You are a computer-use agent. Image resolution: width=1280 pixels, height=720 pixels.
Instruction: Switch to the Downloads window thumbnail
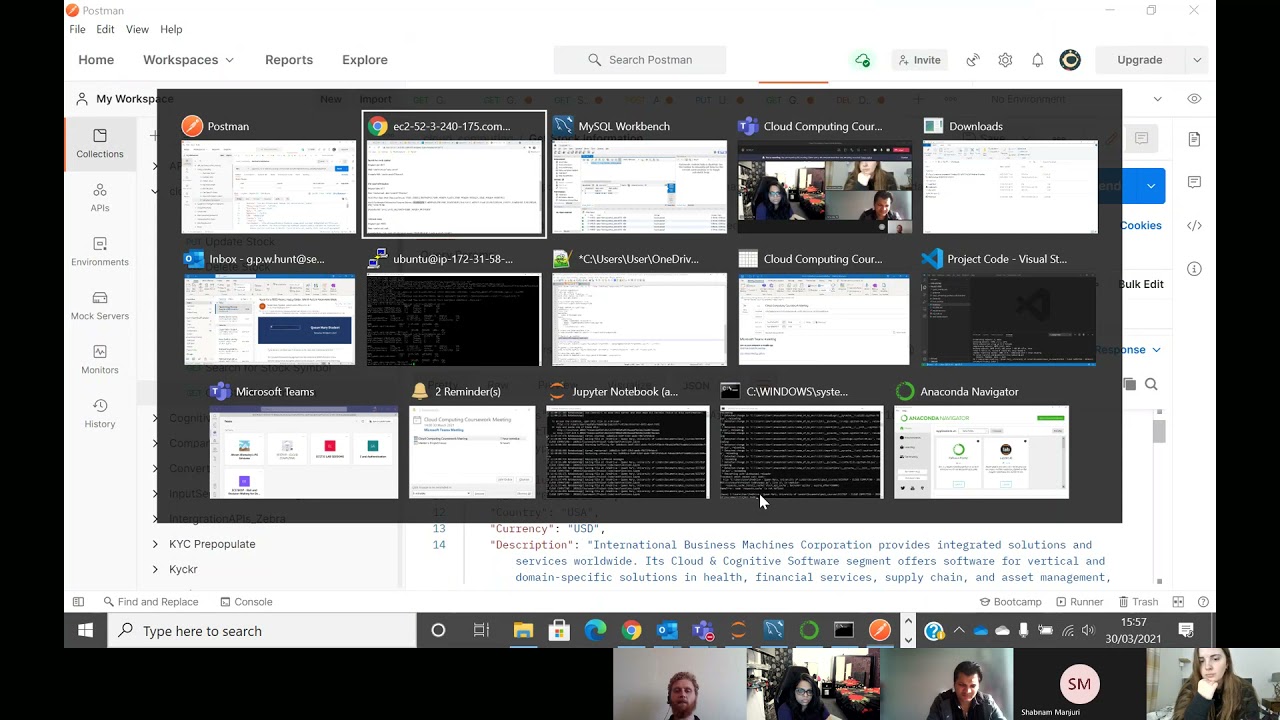coord(1010,186)
